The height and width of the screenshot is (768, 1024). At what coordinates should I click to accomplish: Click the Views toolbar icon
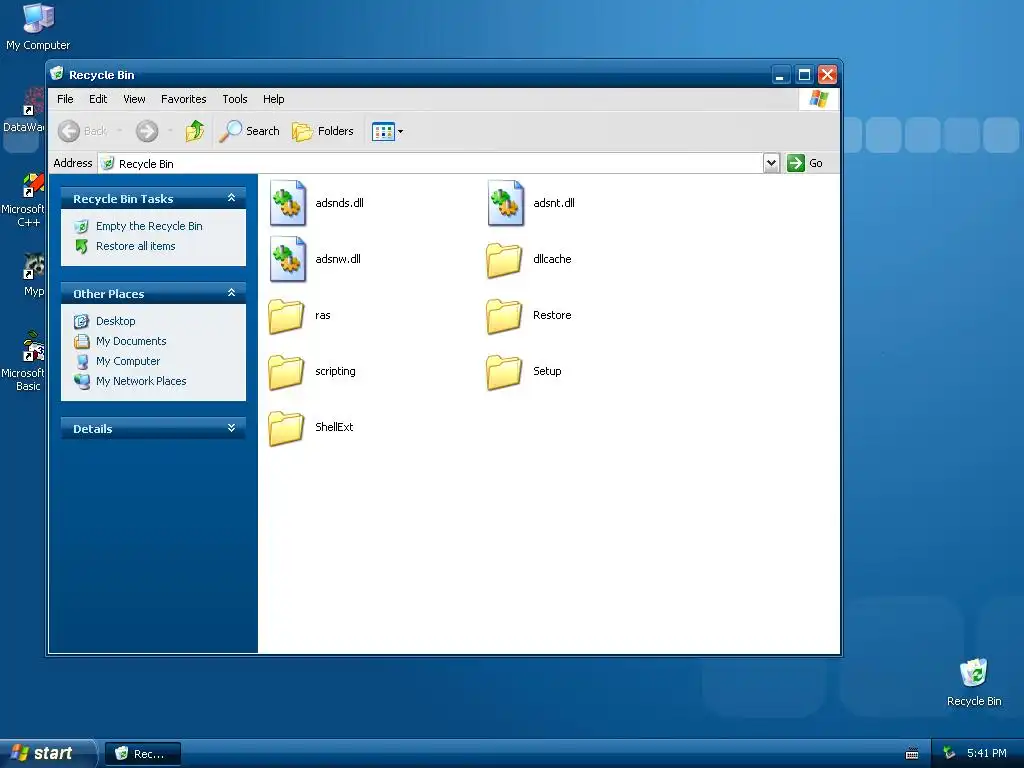pyautogui.click(x=383, y=131)
